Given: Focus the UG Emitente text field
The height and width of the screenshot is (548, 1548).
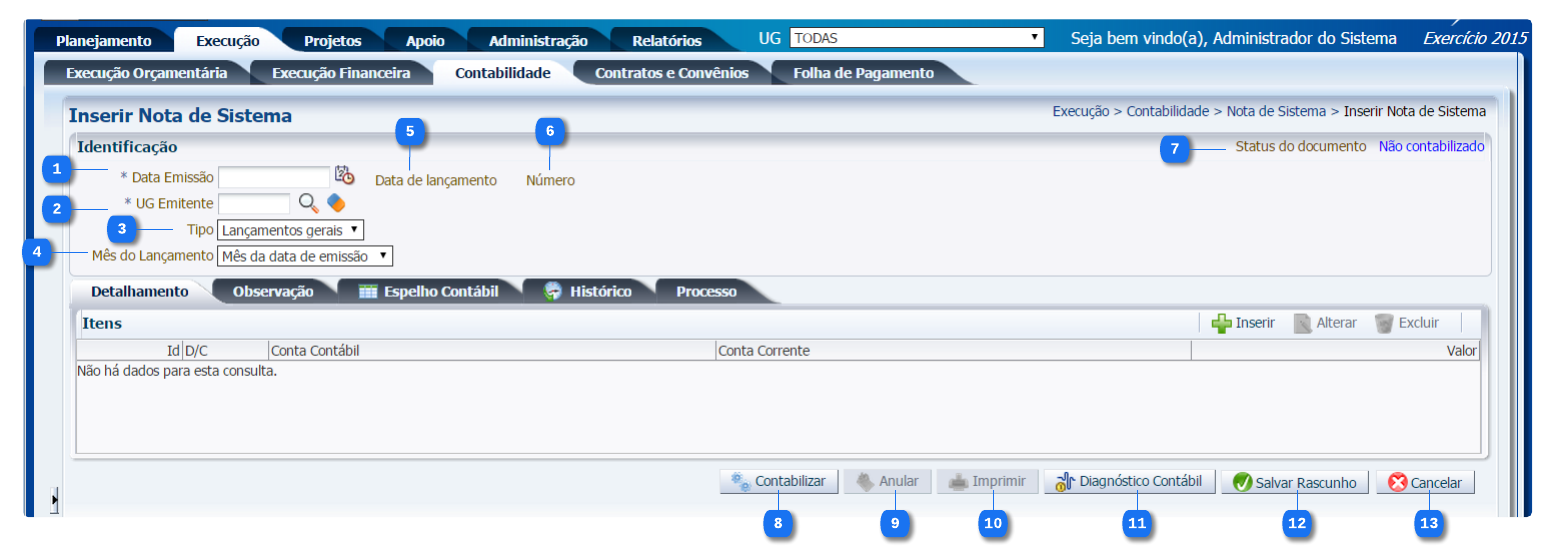Looking at the screenshot, I should click(253, 203).
